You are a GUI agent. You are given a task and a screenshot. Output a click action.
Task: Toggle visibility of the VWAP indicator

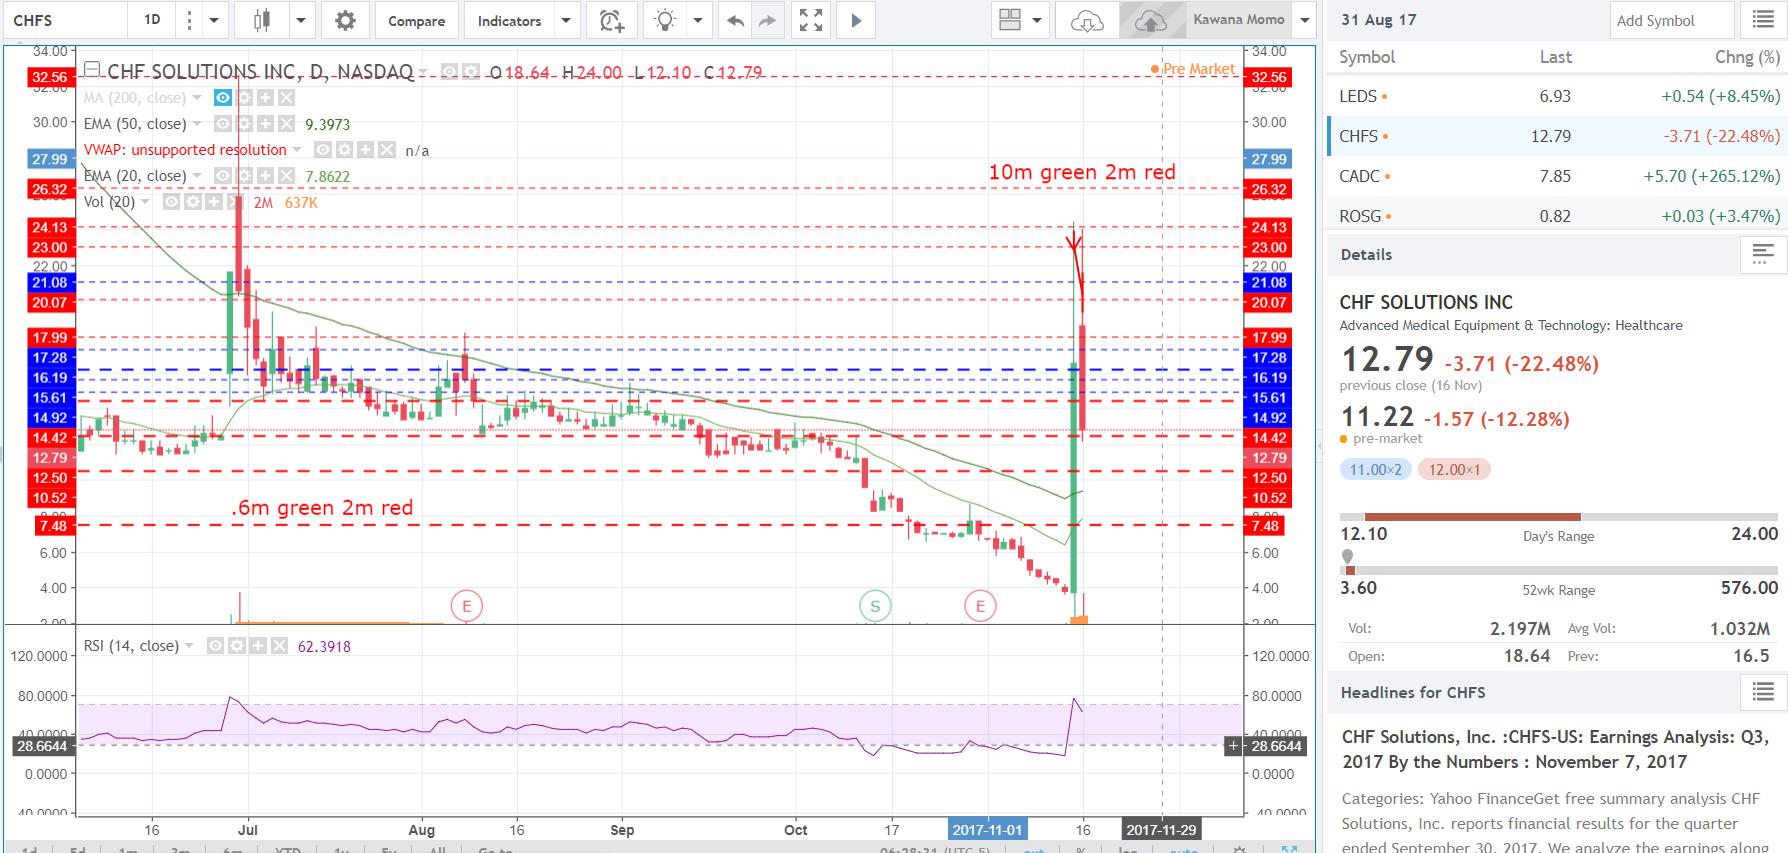coord(323,150)
